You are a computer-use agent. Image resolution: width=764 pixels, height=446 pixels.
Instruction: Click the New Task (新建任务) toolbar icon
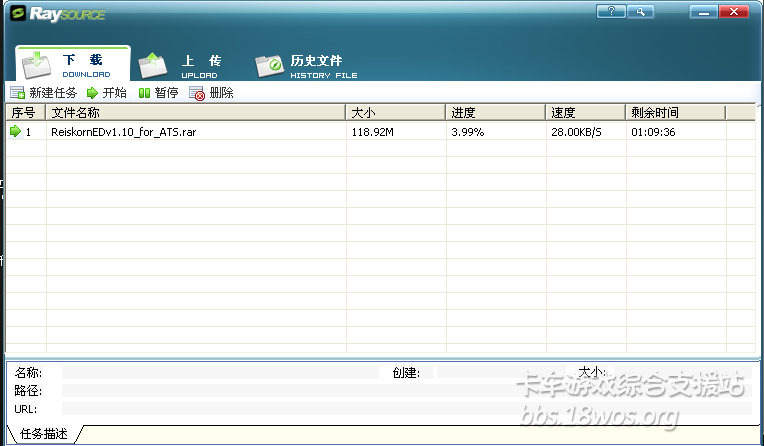tap(17, 93)
